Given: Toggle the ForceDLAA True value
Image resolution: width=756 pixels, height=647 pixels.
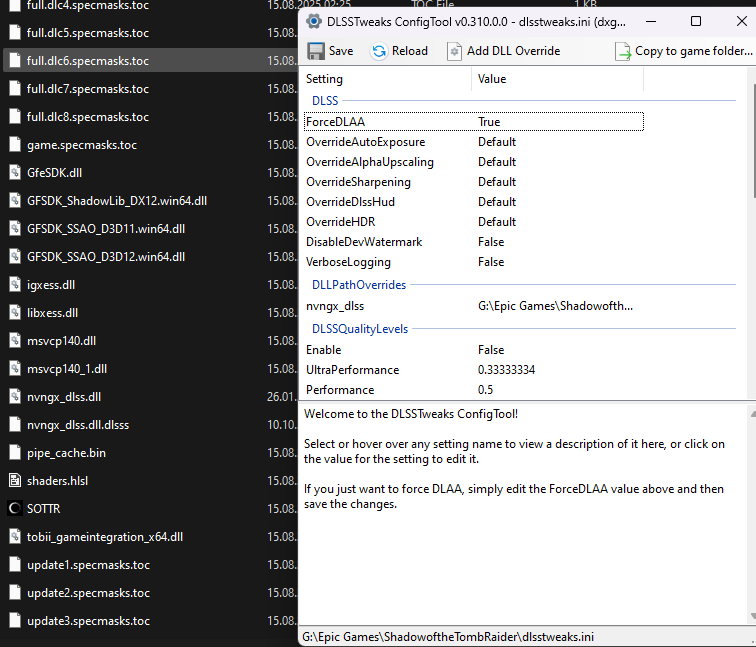Looking at the screenshot, I should click(489, 122).
